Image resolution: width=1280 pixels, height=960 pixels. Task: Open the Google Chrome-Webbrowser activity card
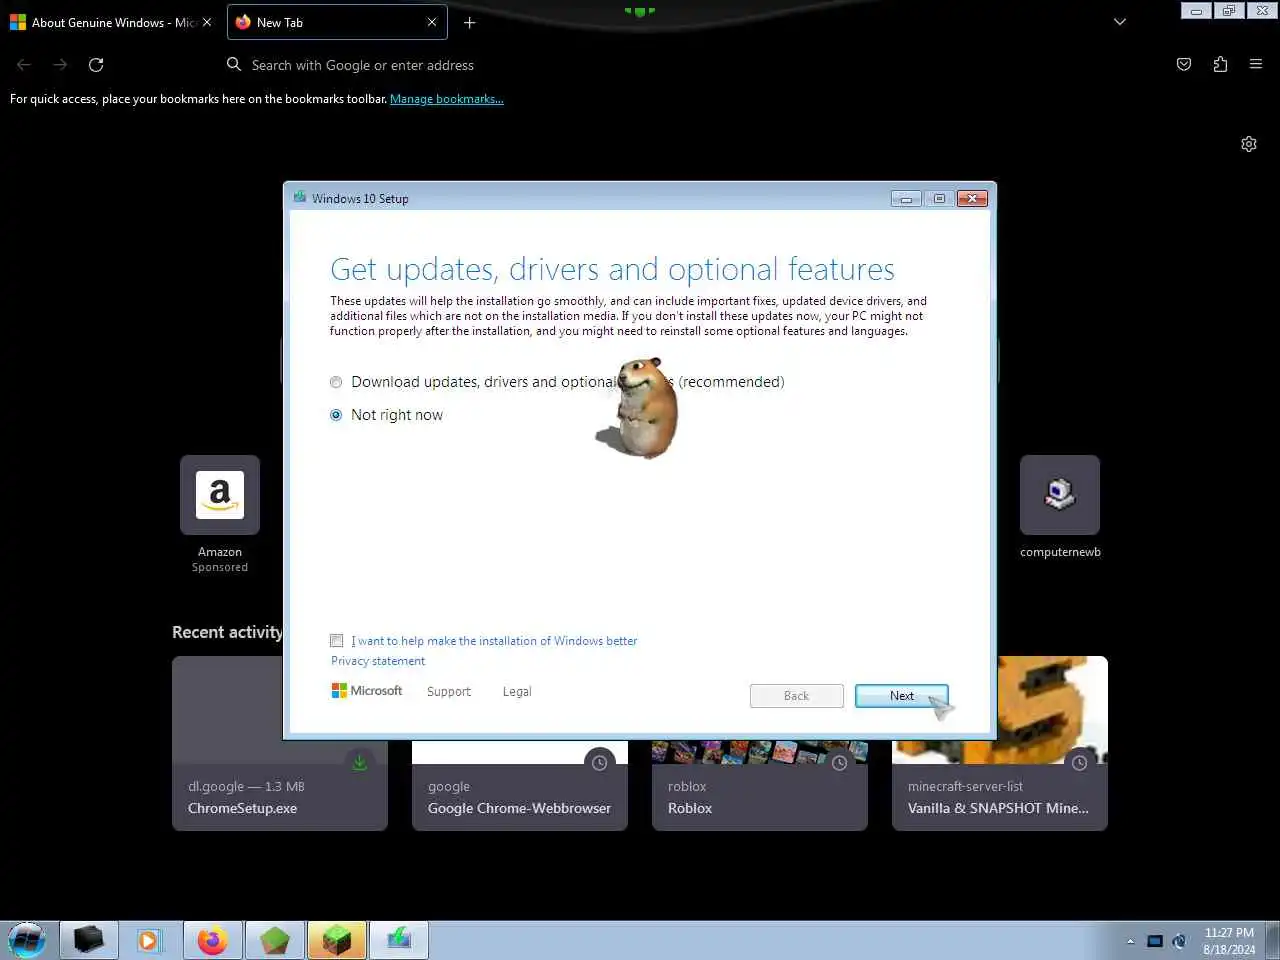(x=520, y=785)
